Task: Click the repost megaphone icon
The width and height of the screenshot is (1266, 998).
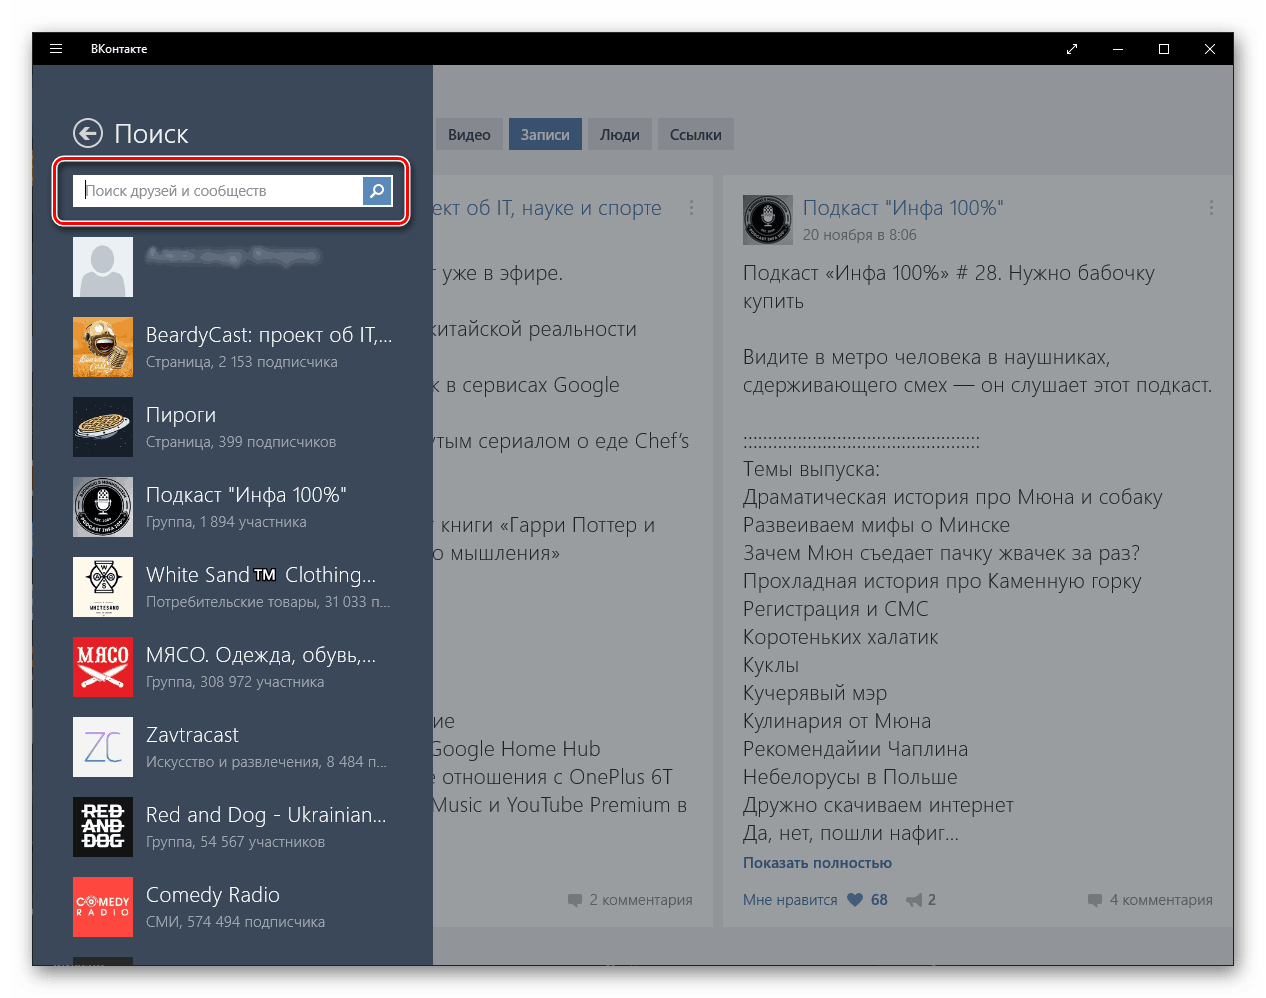Action: click(914, 900)
